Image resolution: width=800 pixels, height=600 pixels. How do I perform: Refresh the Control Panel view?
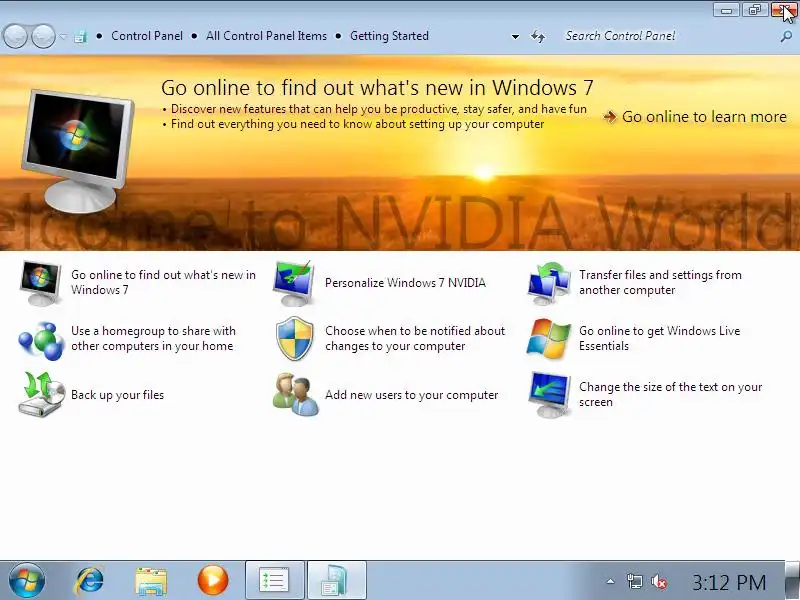[538, 36]
